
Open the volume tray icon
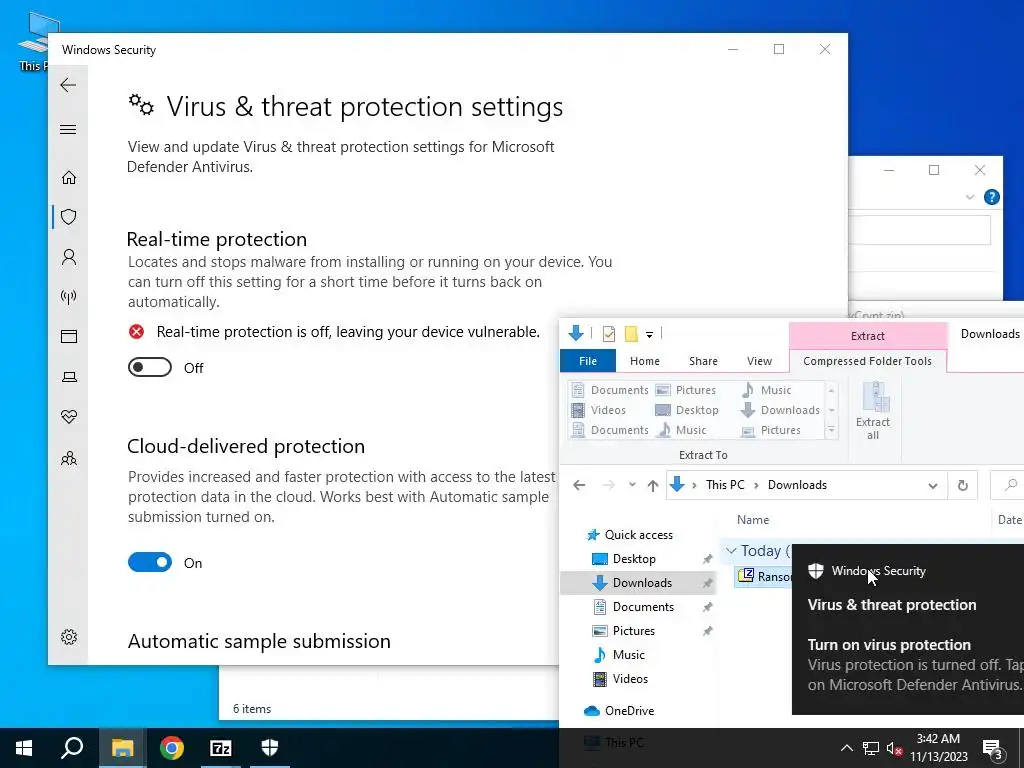895,748
